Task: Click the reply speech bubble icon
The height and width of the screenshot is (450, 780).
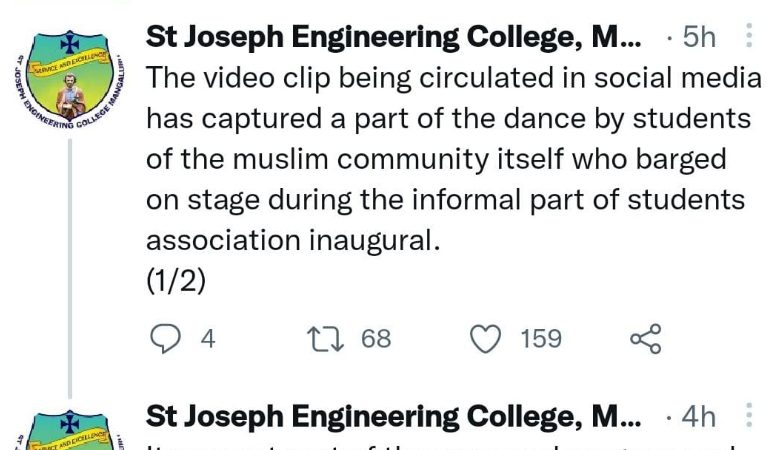Action: tap(165, 339)
